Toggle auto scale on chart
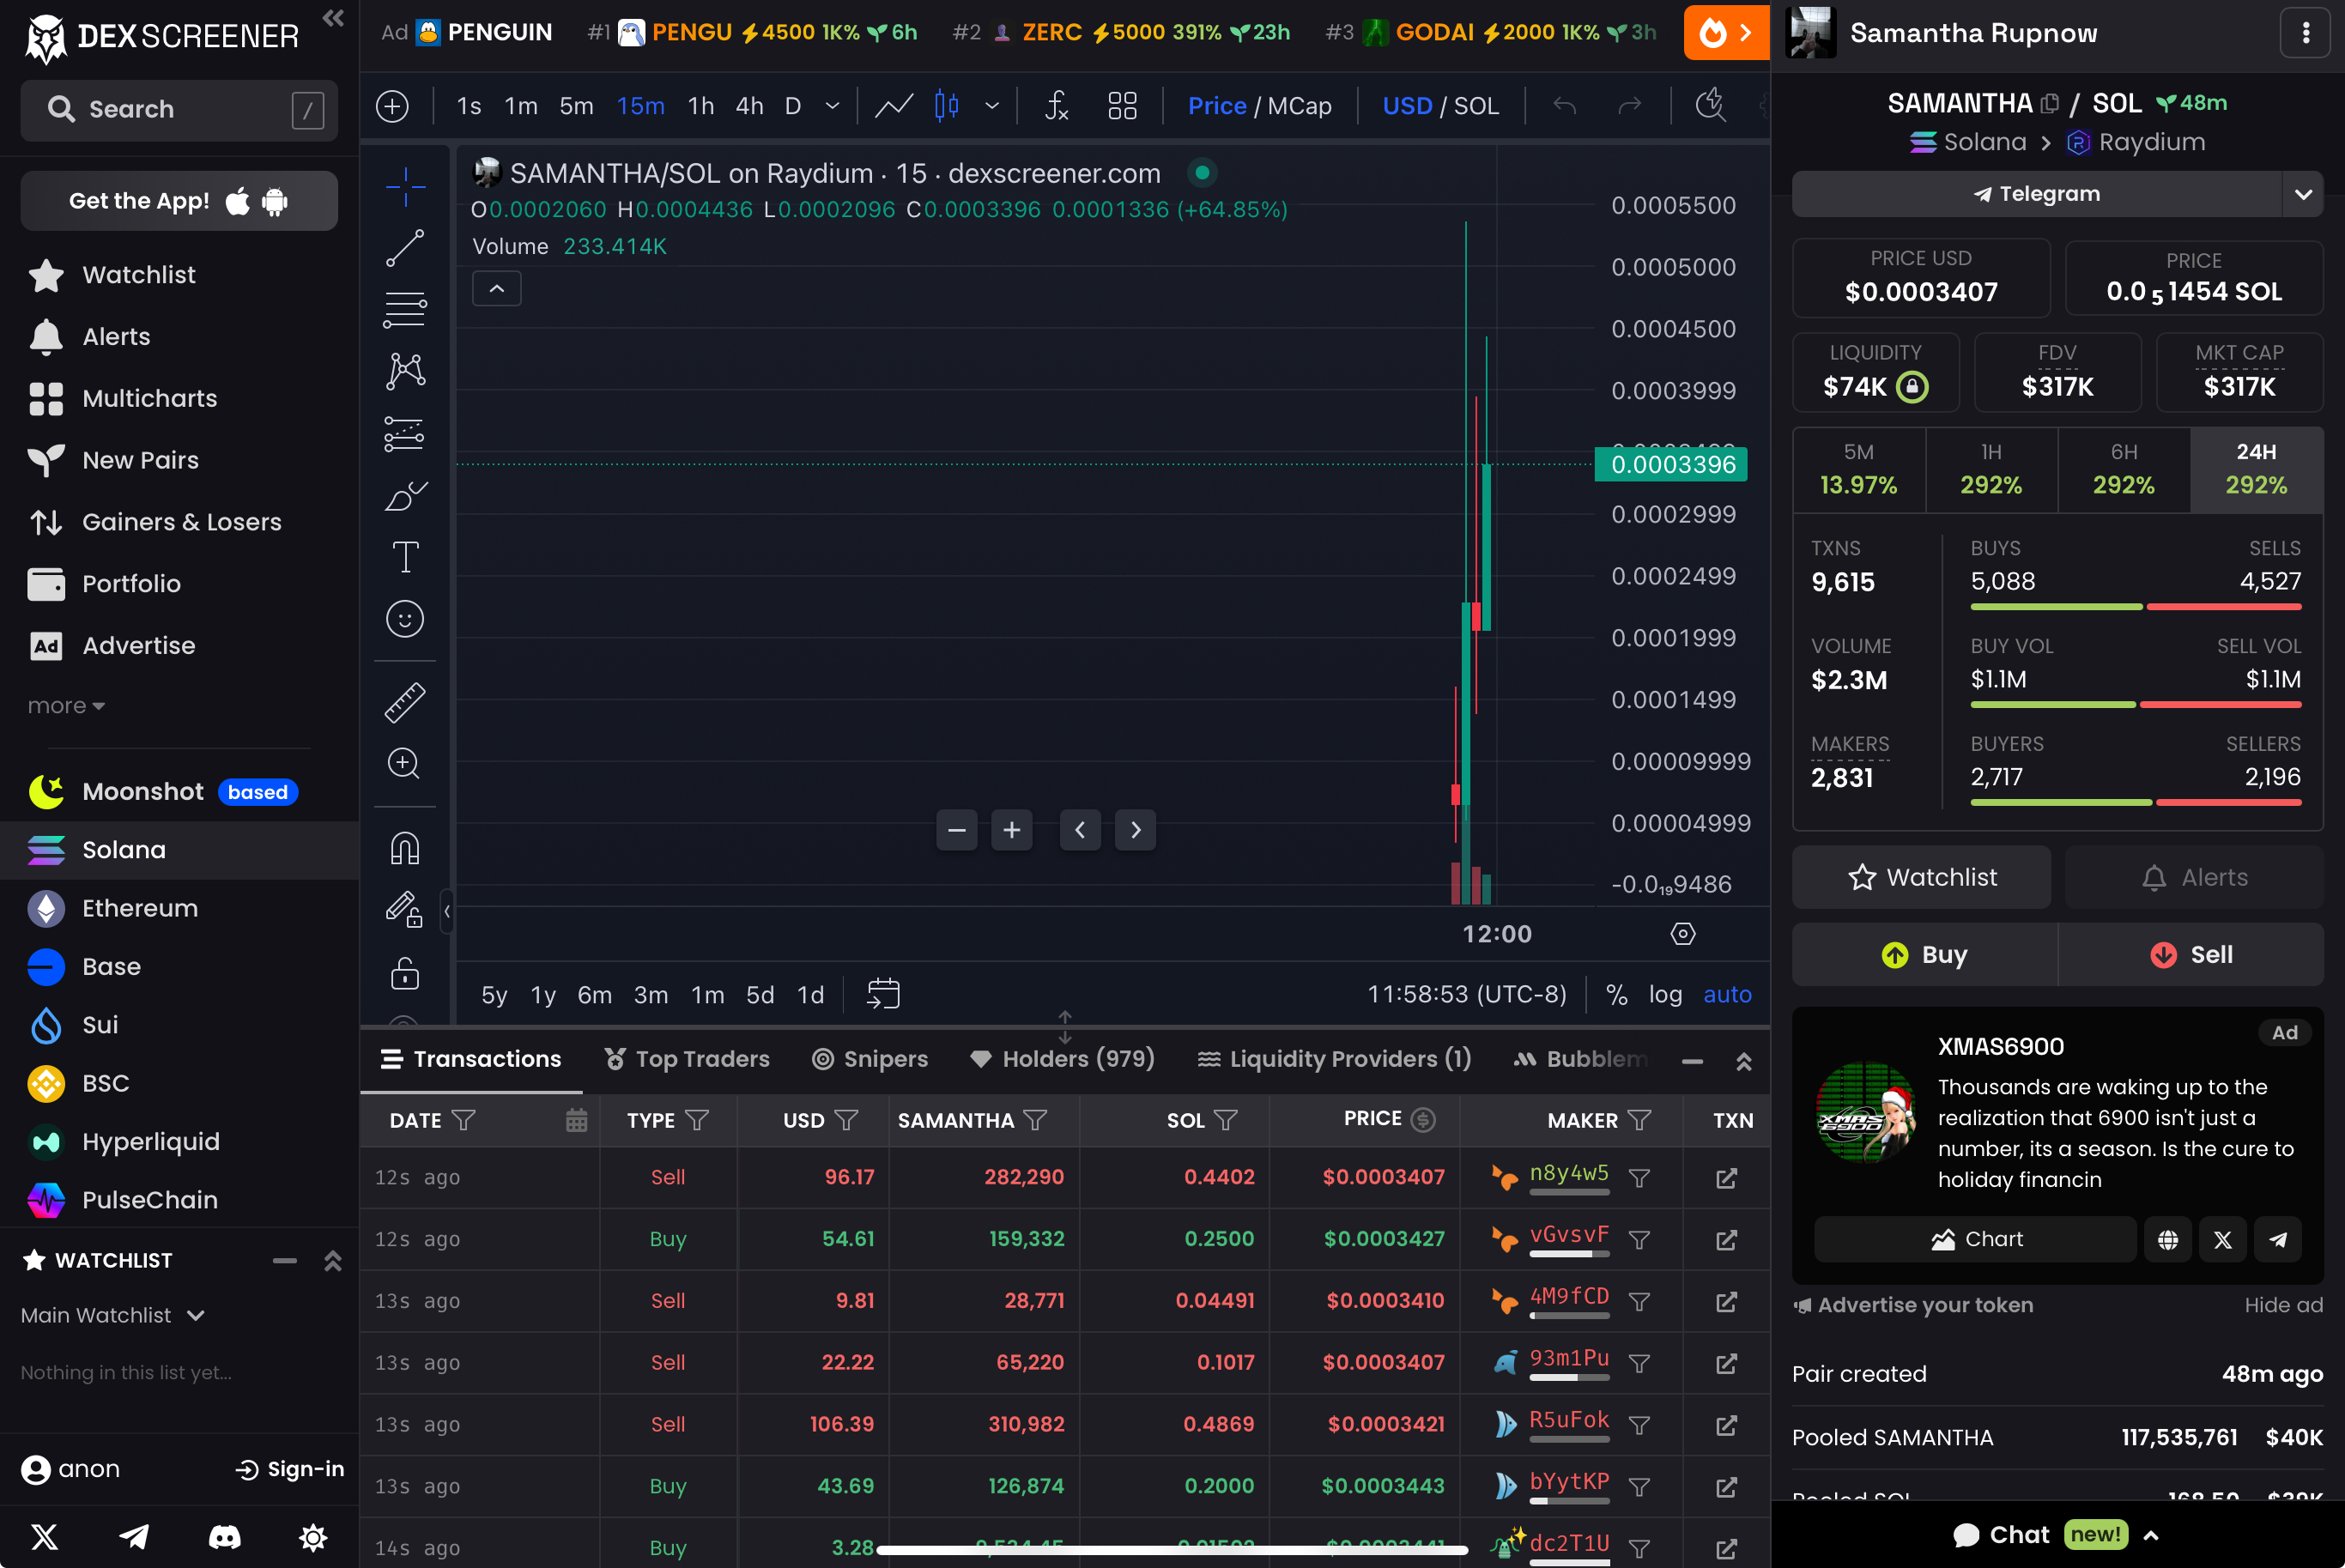The image size is (2345, 1568). (x=1727, y=994)
